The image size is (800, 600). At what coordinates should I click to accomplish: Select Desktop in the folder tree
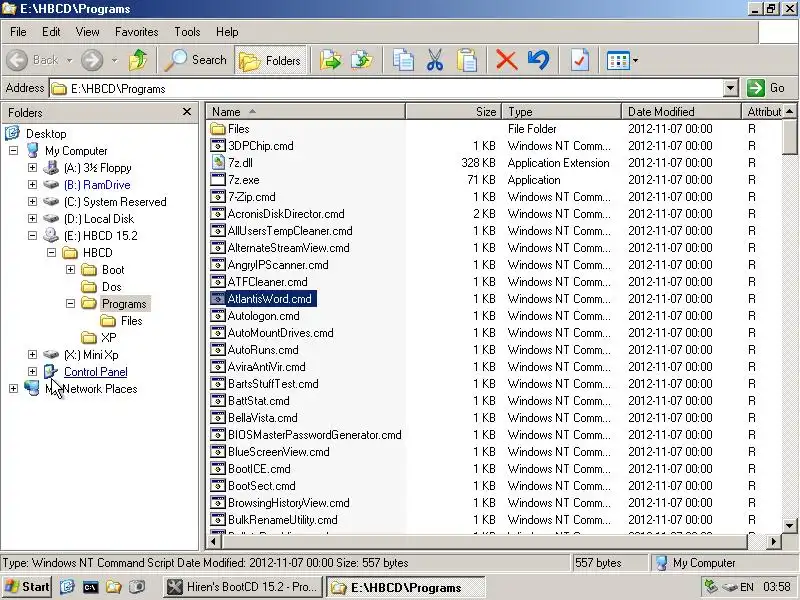click(46, 134)
